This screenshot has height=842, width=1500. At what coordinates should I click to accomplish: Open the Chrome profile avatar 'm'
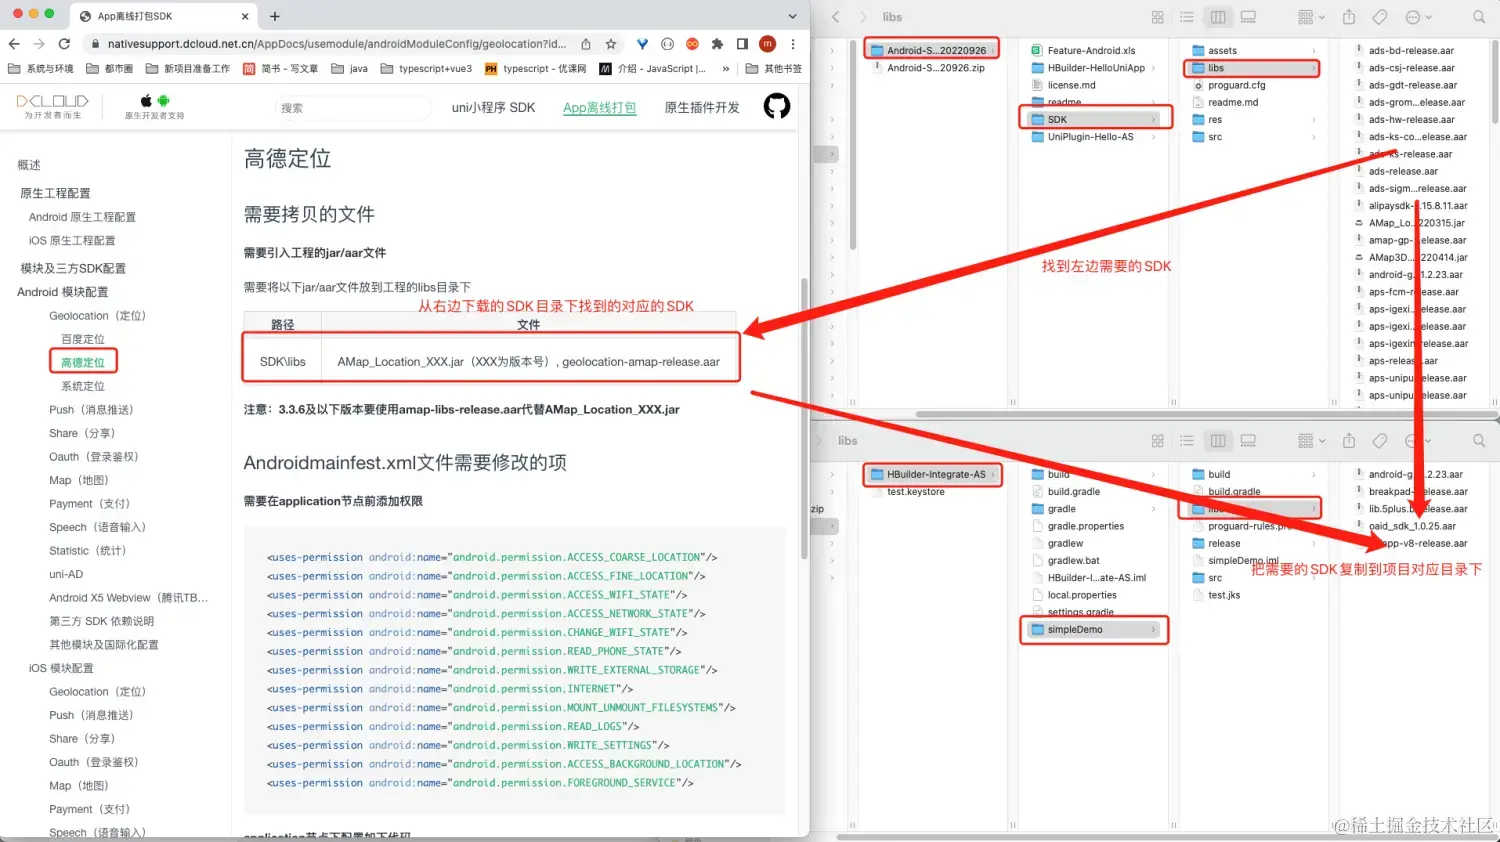point(767,44)
